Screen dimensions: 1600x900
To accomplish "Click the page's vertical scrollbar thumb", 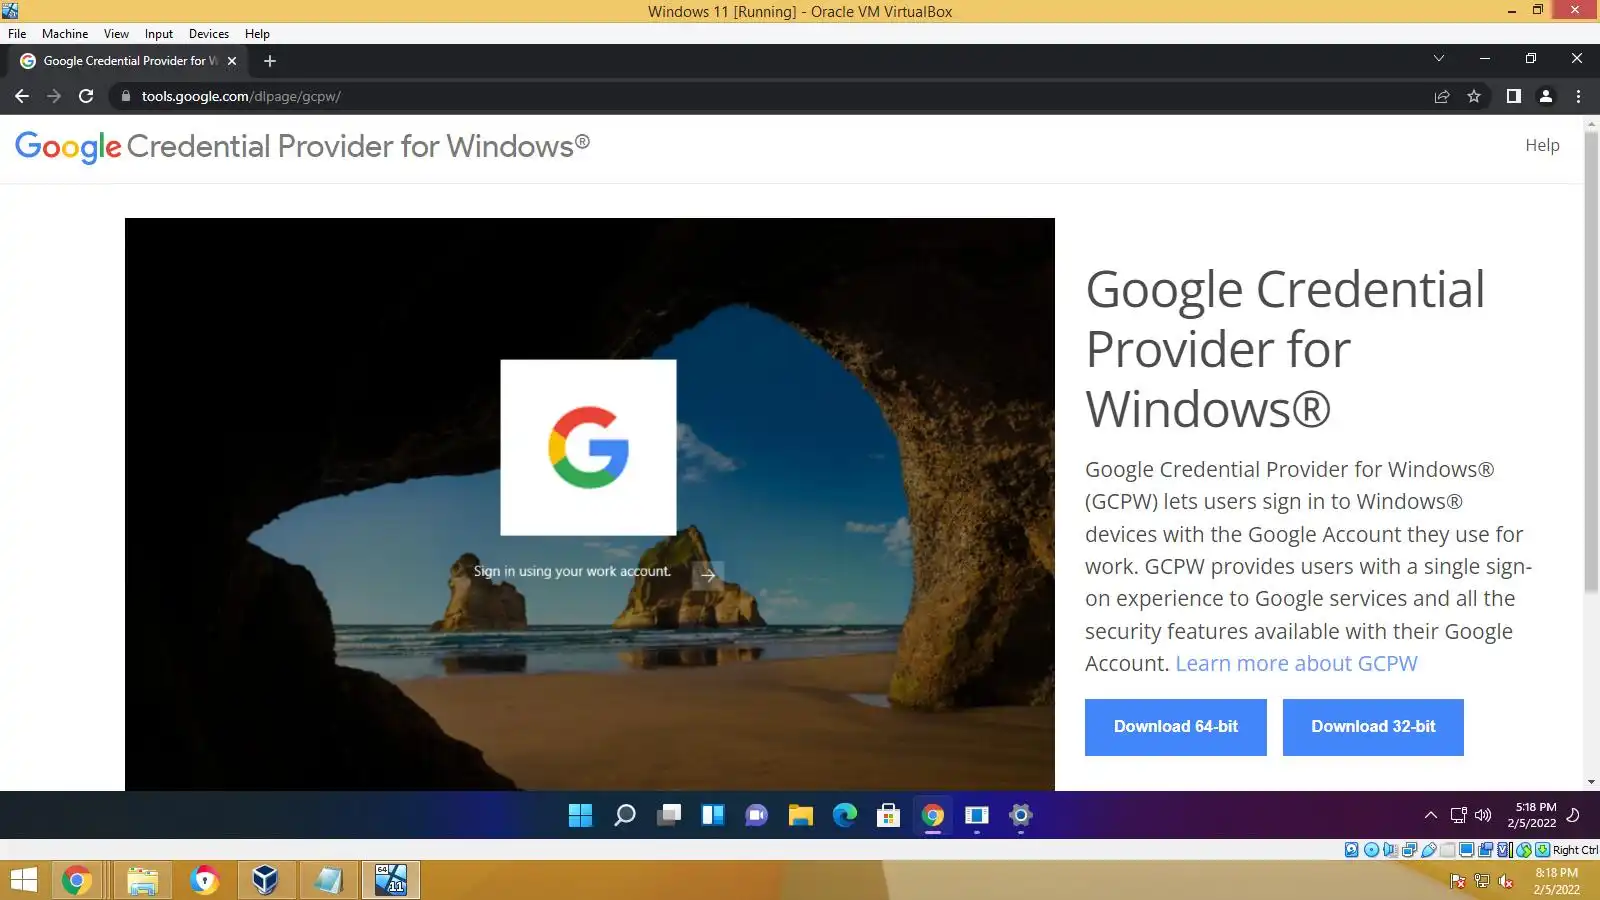I will tap(1591, 360).
